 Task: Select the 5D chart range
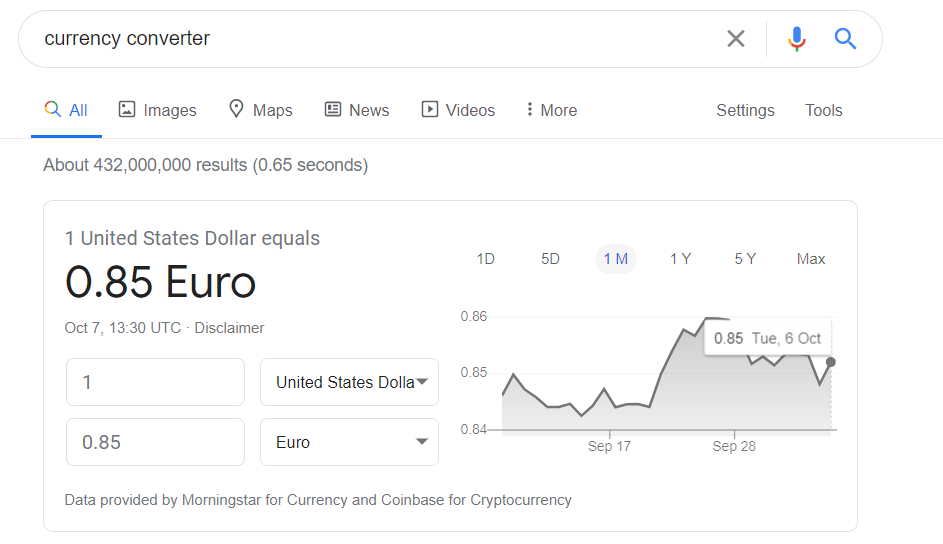550,259
